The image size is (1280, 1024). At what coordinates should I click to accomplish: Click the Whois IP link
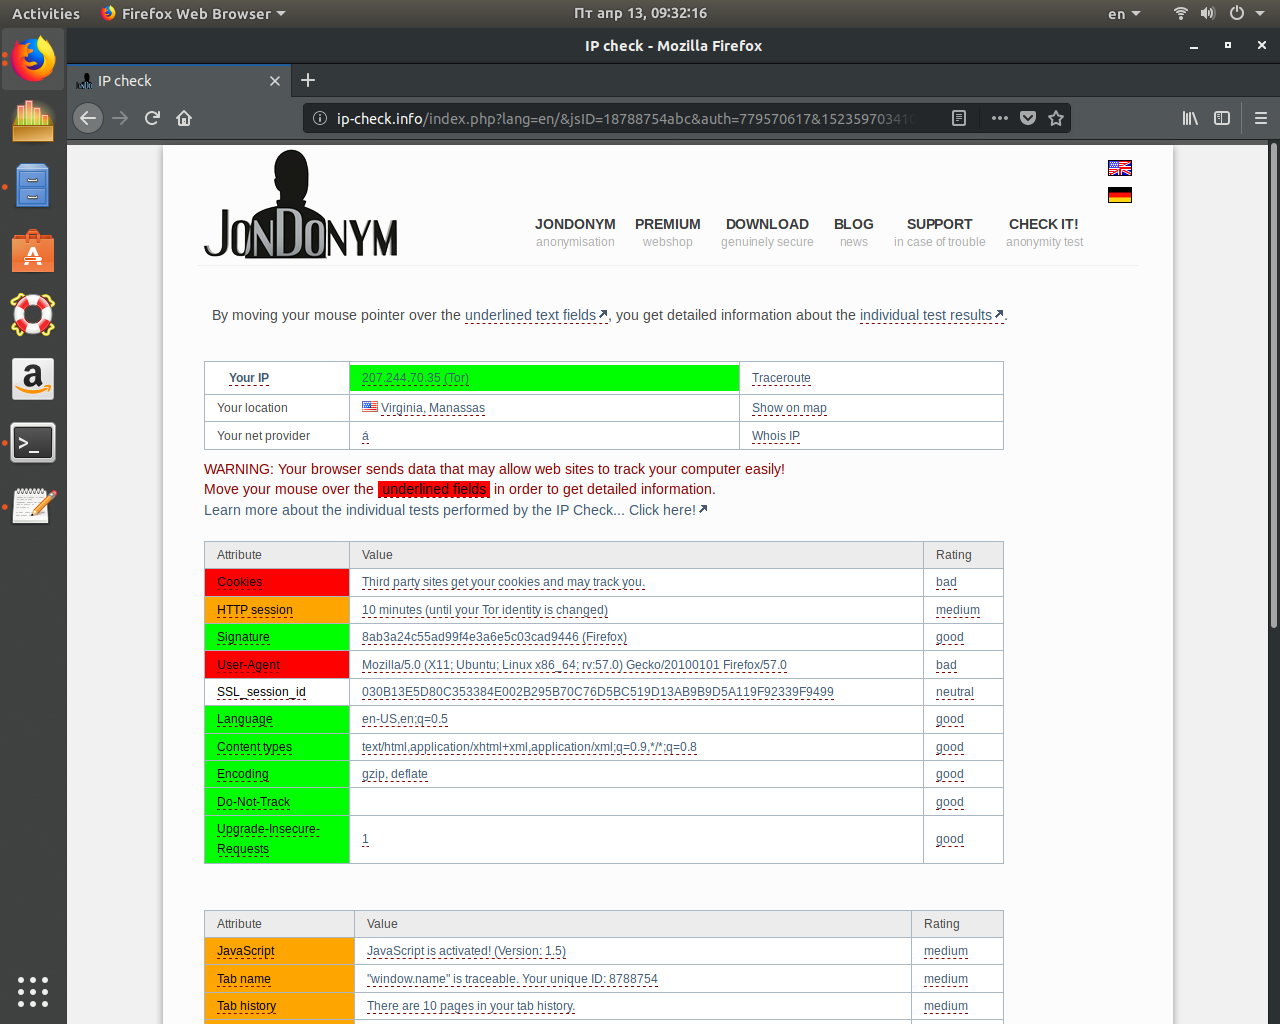pos(778,436)
